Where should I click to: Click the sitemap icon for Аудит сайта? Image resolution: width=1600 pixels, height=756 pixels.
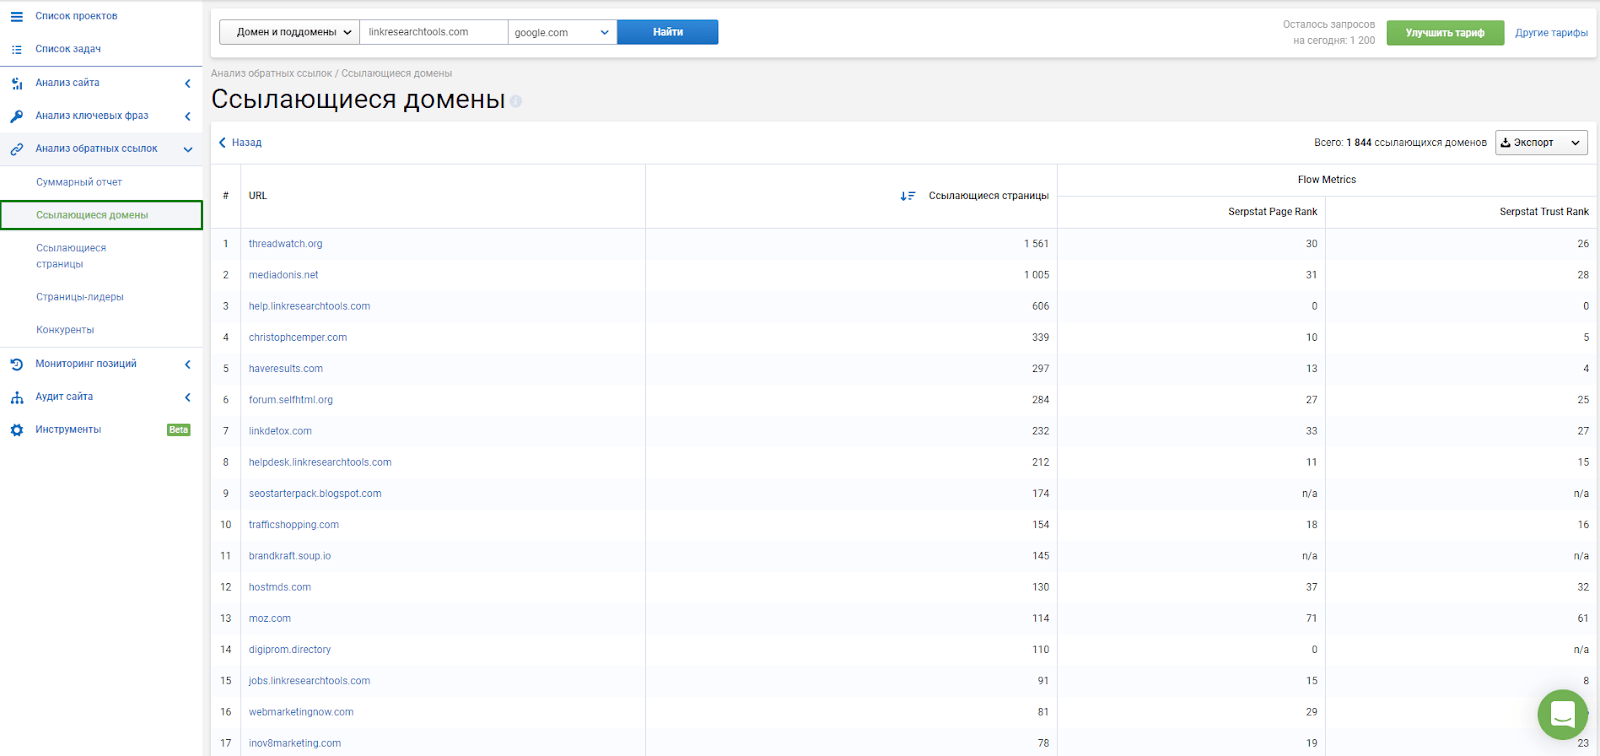(16, 397)
